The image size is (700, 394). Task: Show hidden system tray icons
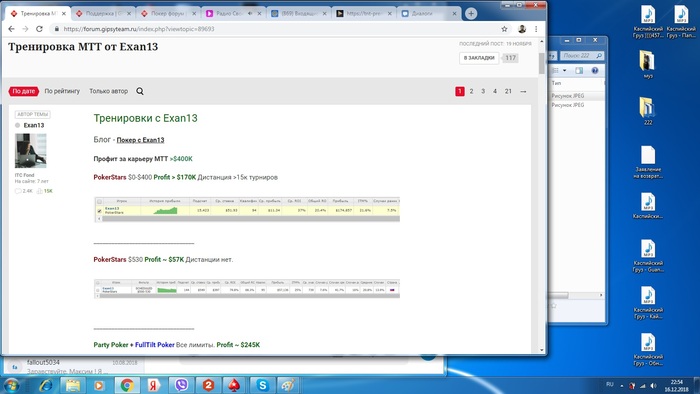pyautogui.click(x=621, y=386)
